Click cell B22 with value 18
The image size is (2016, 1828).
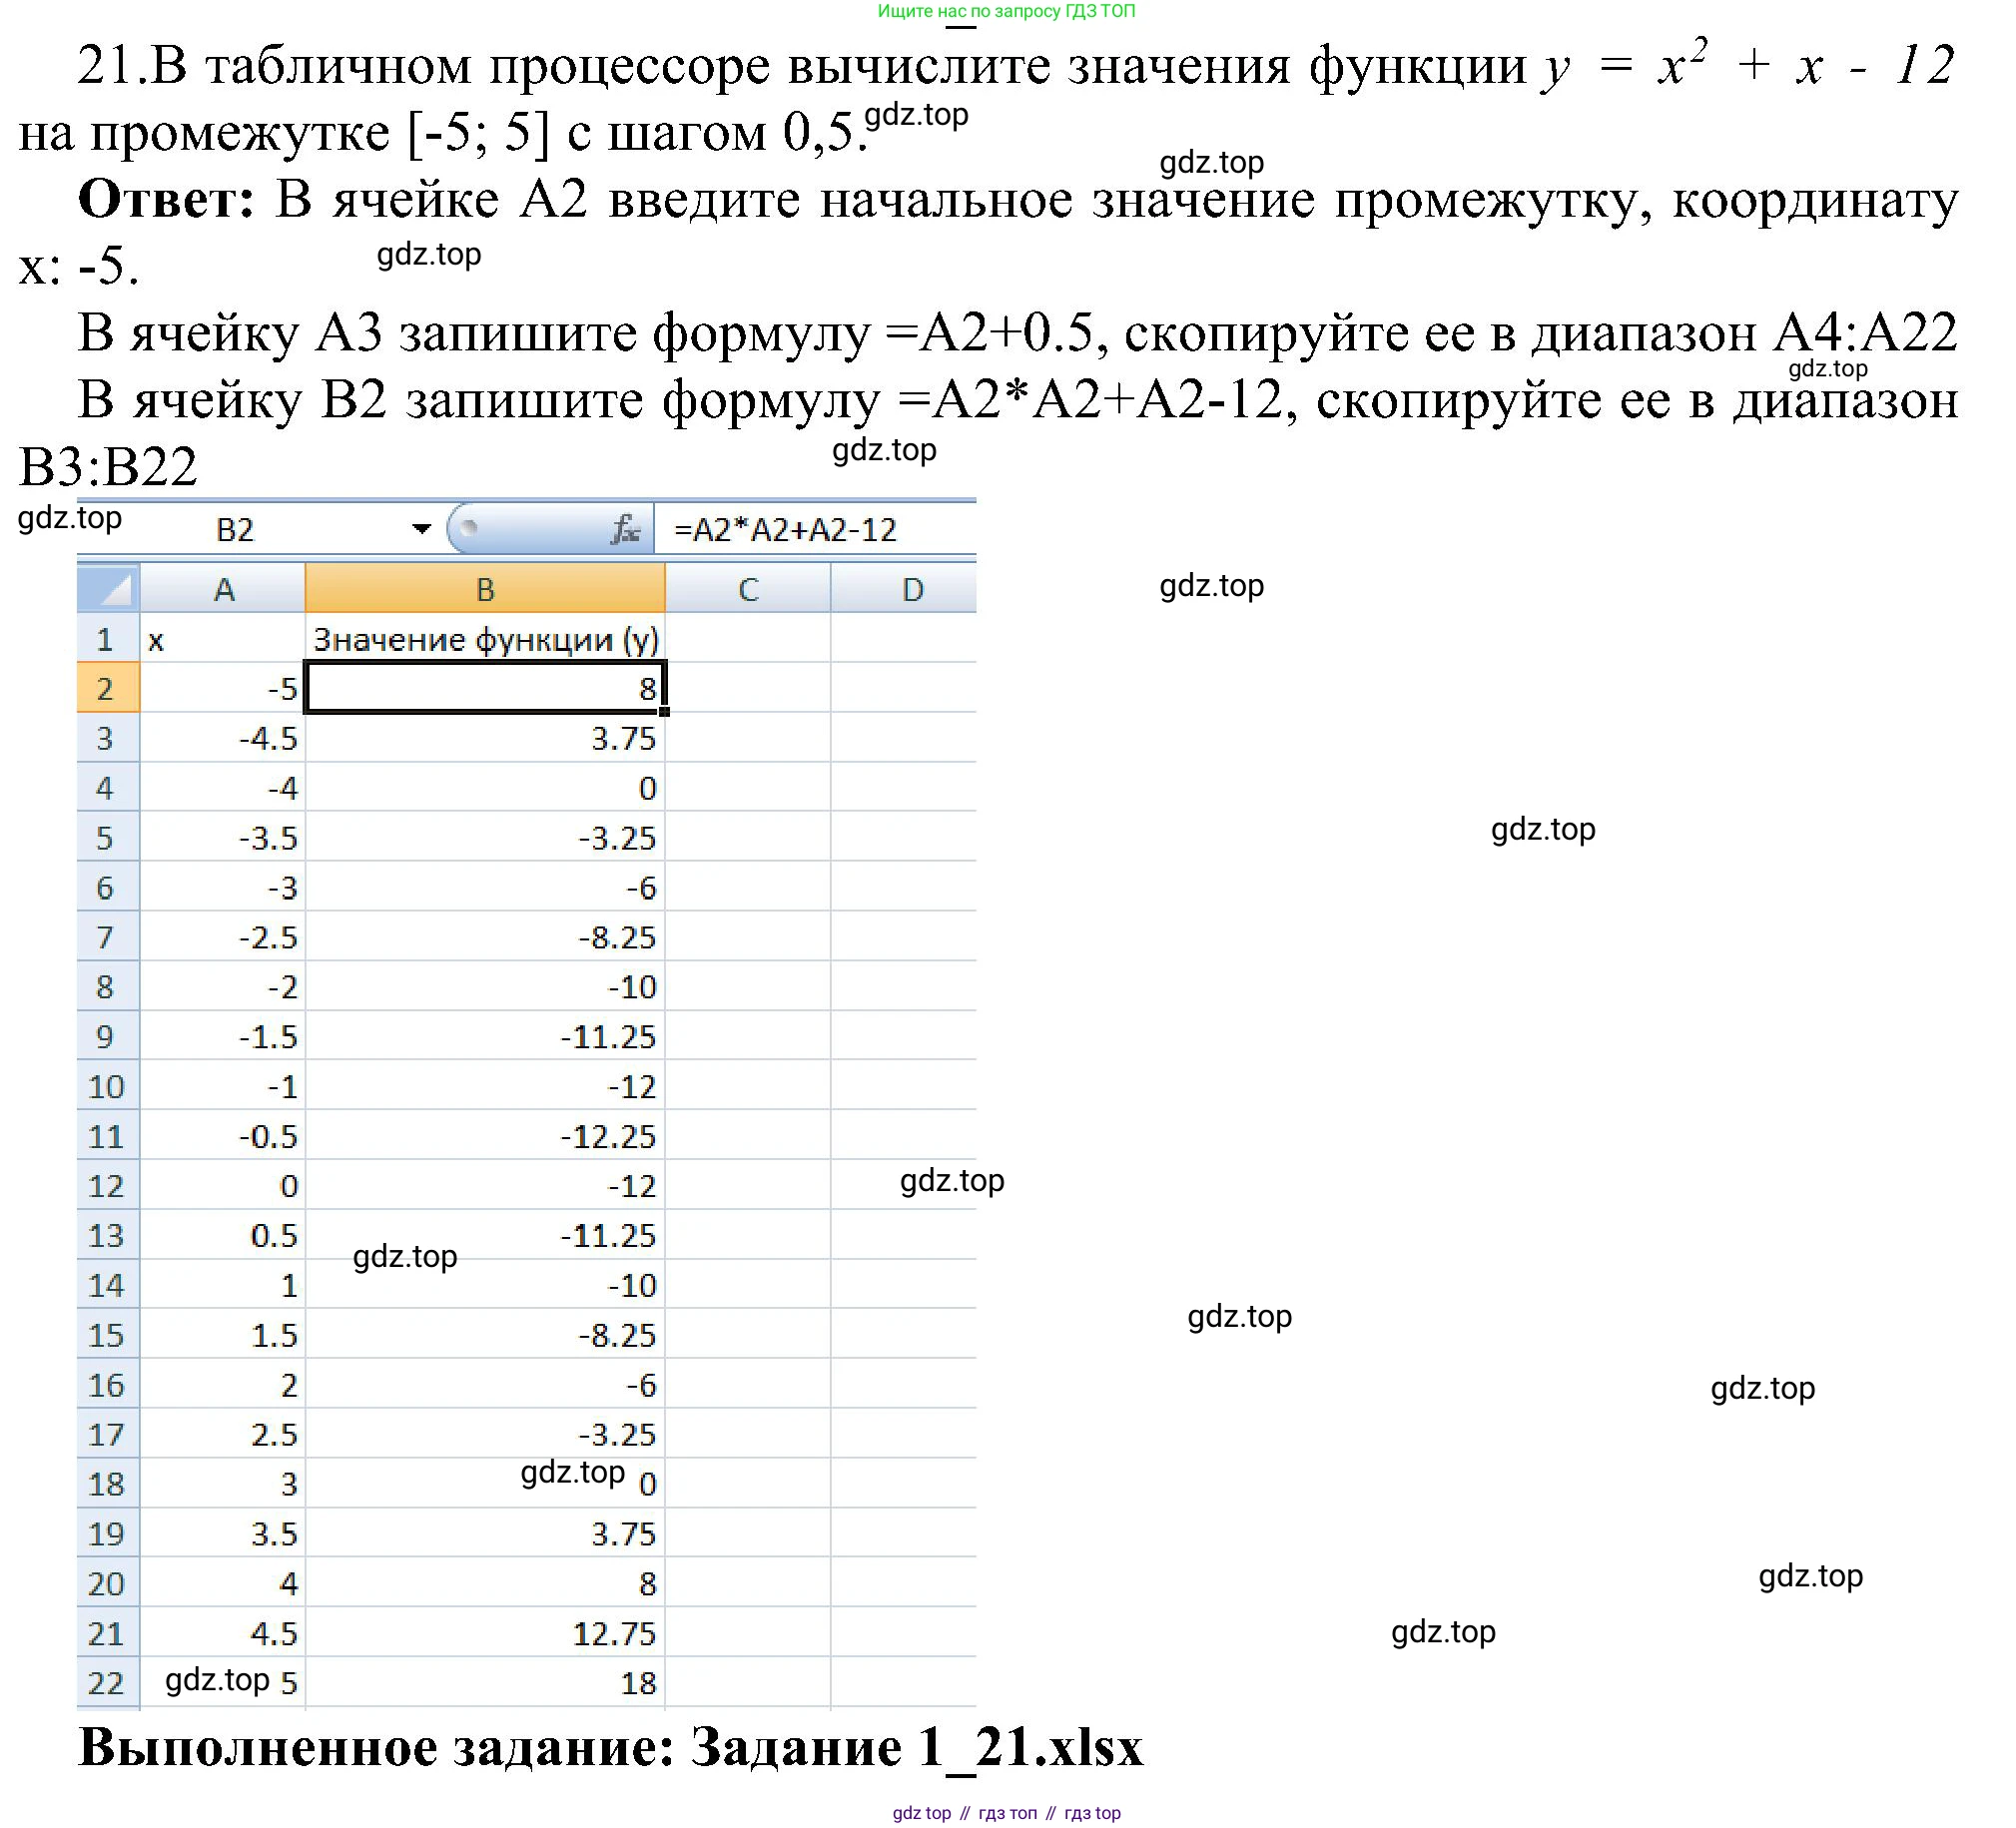[x=485, y=1683]
